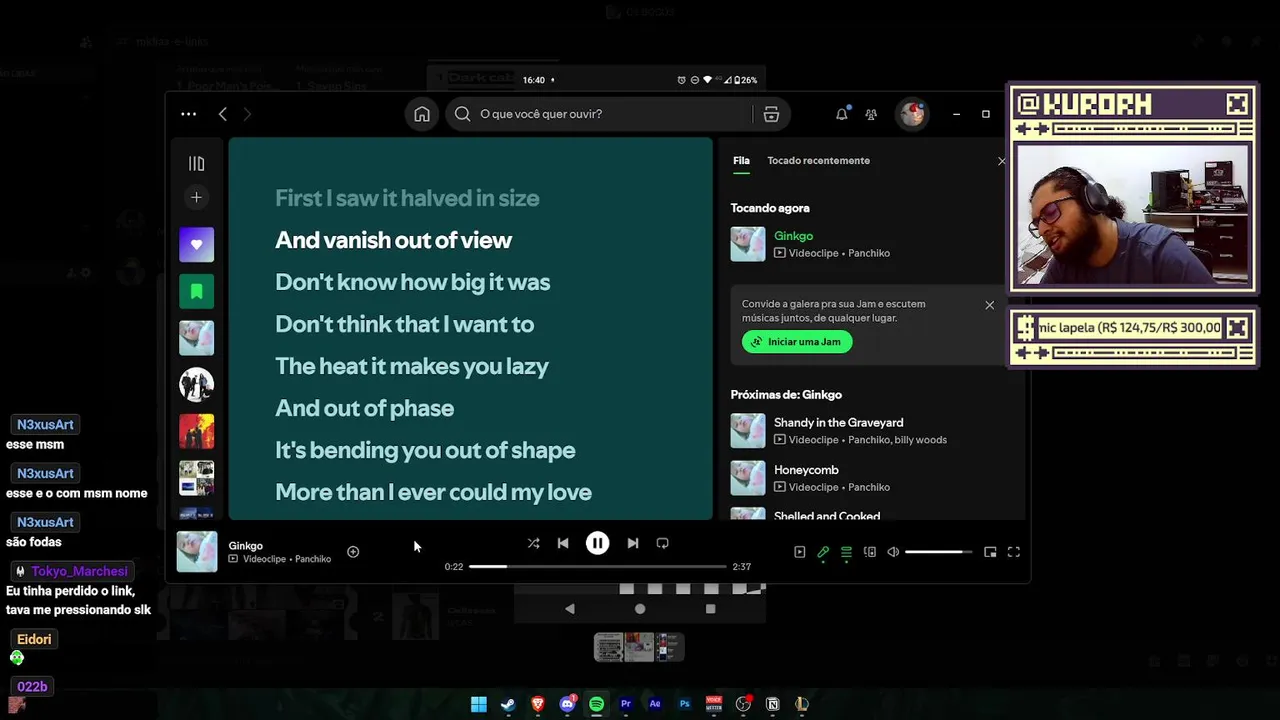The image size is (1280, 720).
Task: Expand Your Library sidebar
Action: coord(196,164)
